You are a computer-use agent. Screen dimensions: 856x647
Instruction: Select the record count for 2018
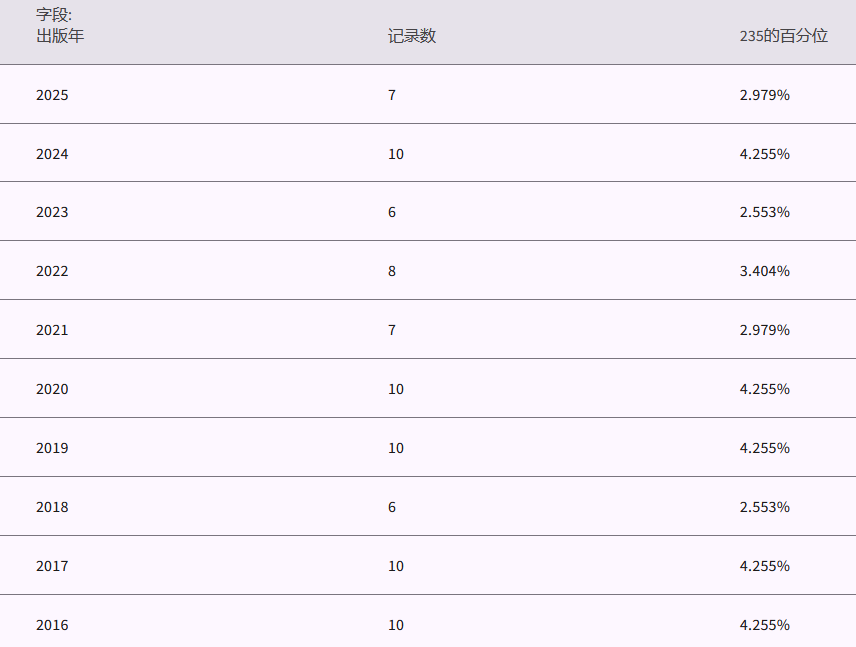click(392, 507)
